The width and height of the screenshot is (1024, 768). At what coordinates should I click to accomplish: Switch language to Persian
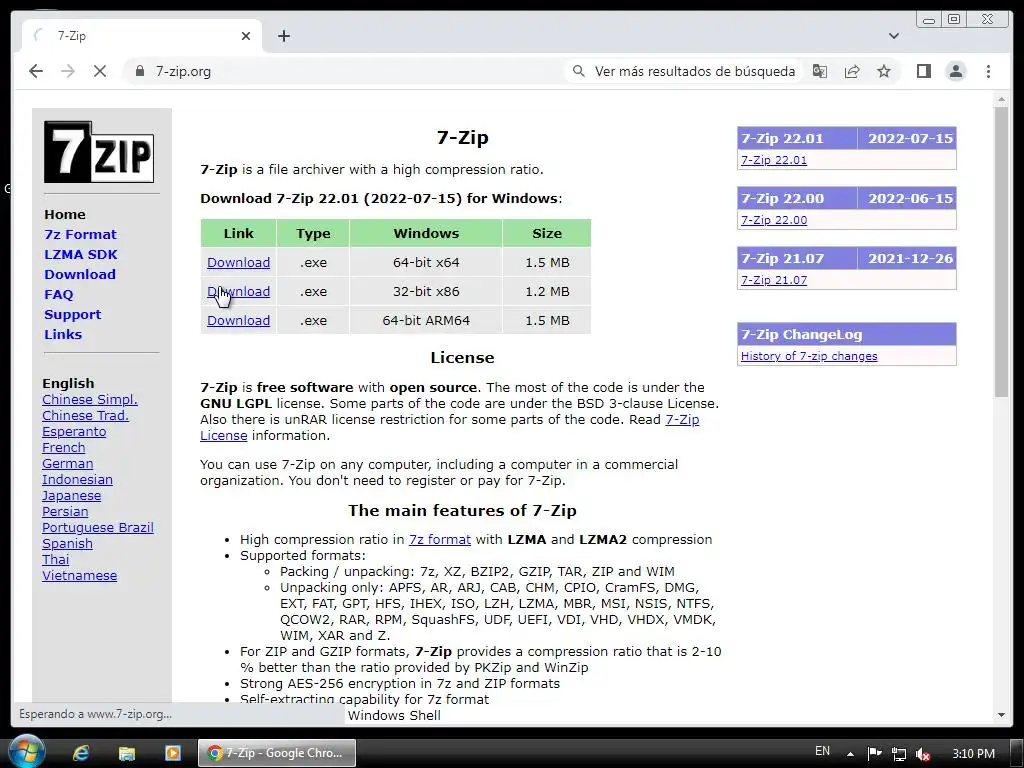pyautogui.click(x=65, y=511)
